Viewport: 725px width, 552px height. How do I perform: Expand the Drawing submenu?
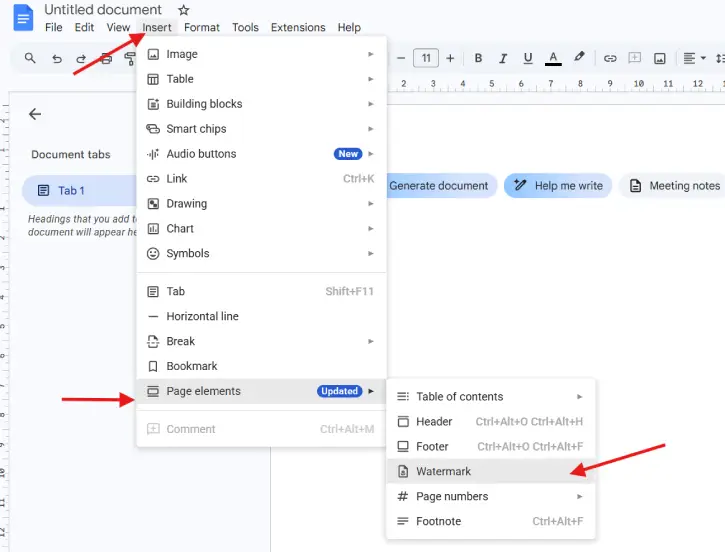261,204
